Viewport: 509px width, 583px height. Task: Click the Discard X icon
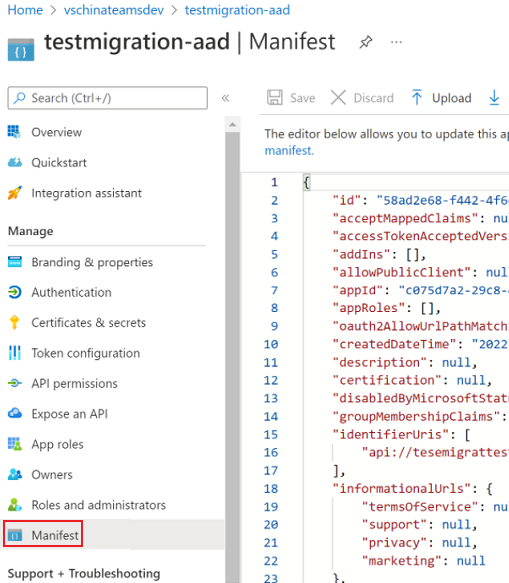tap(338, 98)
